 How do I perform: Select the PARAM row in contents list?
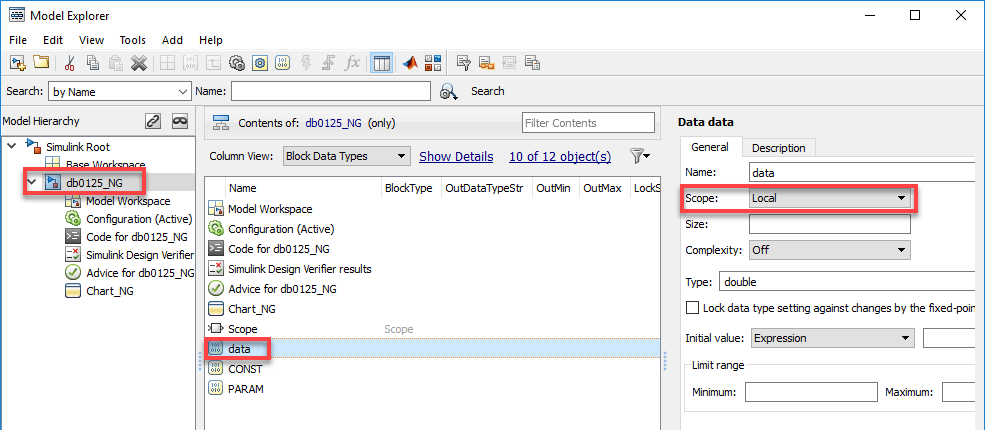(433, 389)
